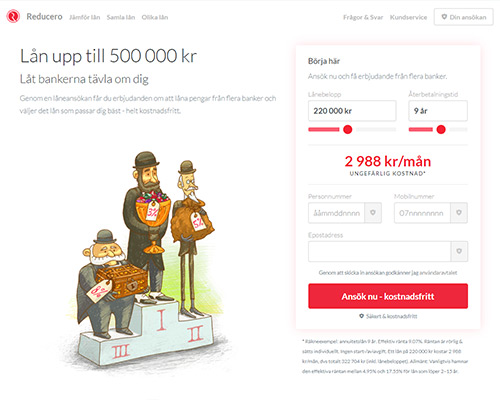This screenshot has width=500, height=400.
Task: Select the Mobilnummer input field
Action: 422,213
